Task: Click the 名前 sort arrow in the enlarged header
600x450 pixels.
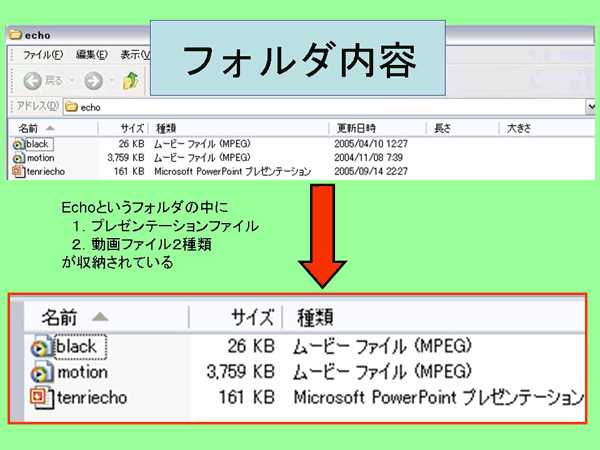Action: pos(99,318)
